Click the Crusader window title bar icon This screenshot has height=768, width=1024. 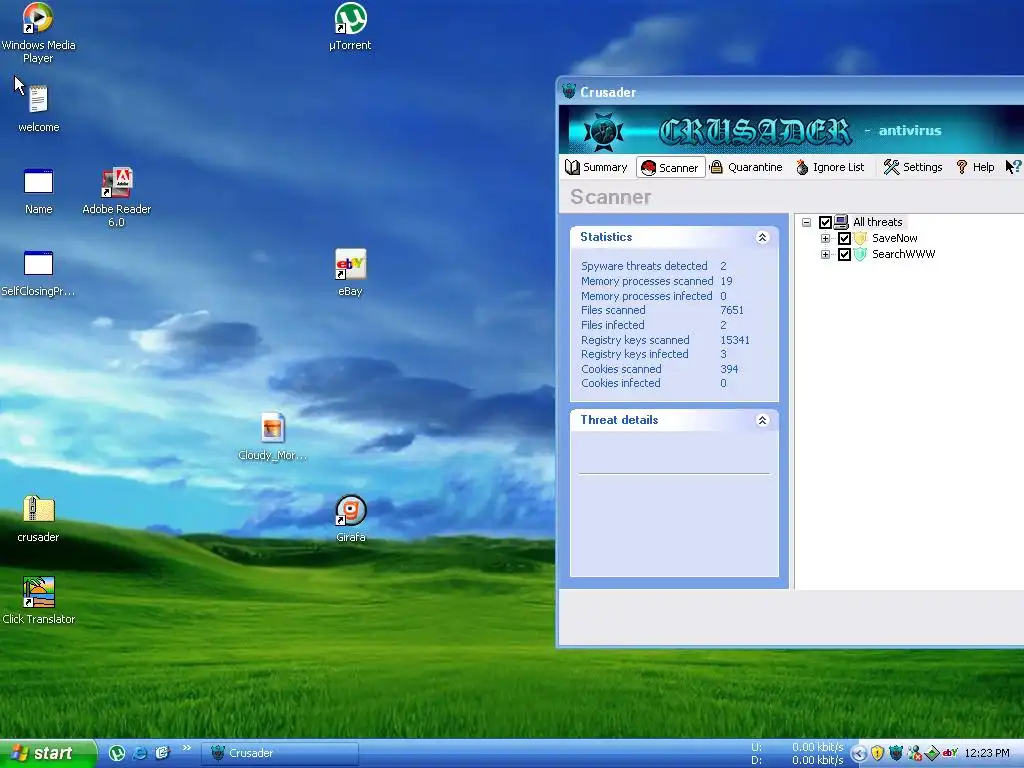(569, 91)
